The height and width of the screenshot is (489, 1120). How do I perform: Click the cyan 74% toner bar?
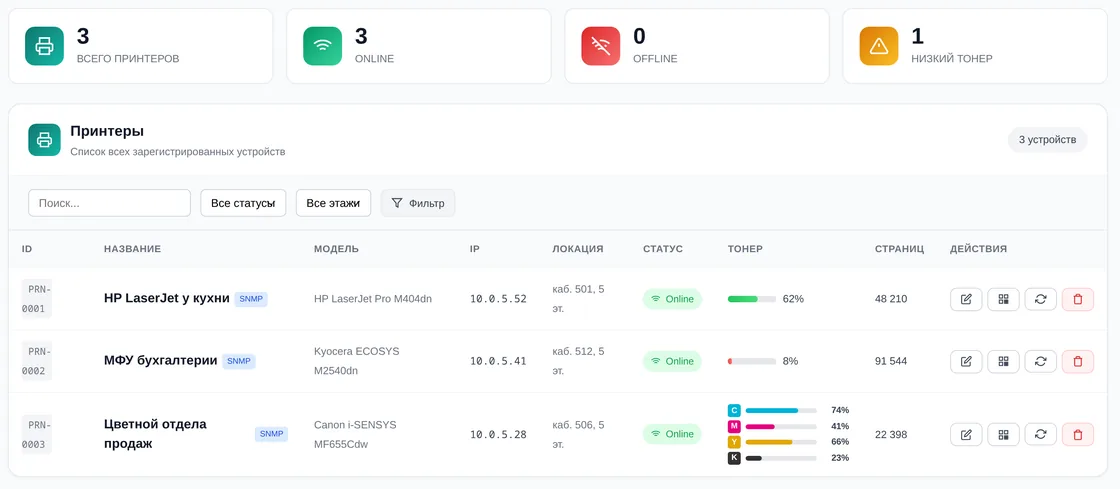point(781,410)
